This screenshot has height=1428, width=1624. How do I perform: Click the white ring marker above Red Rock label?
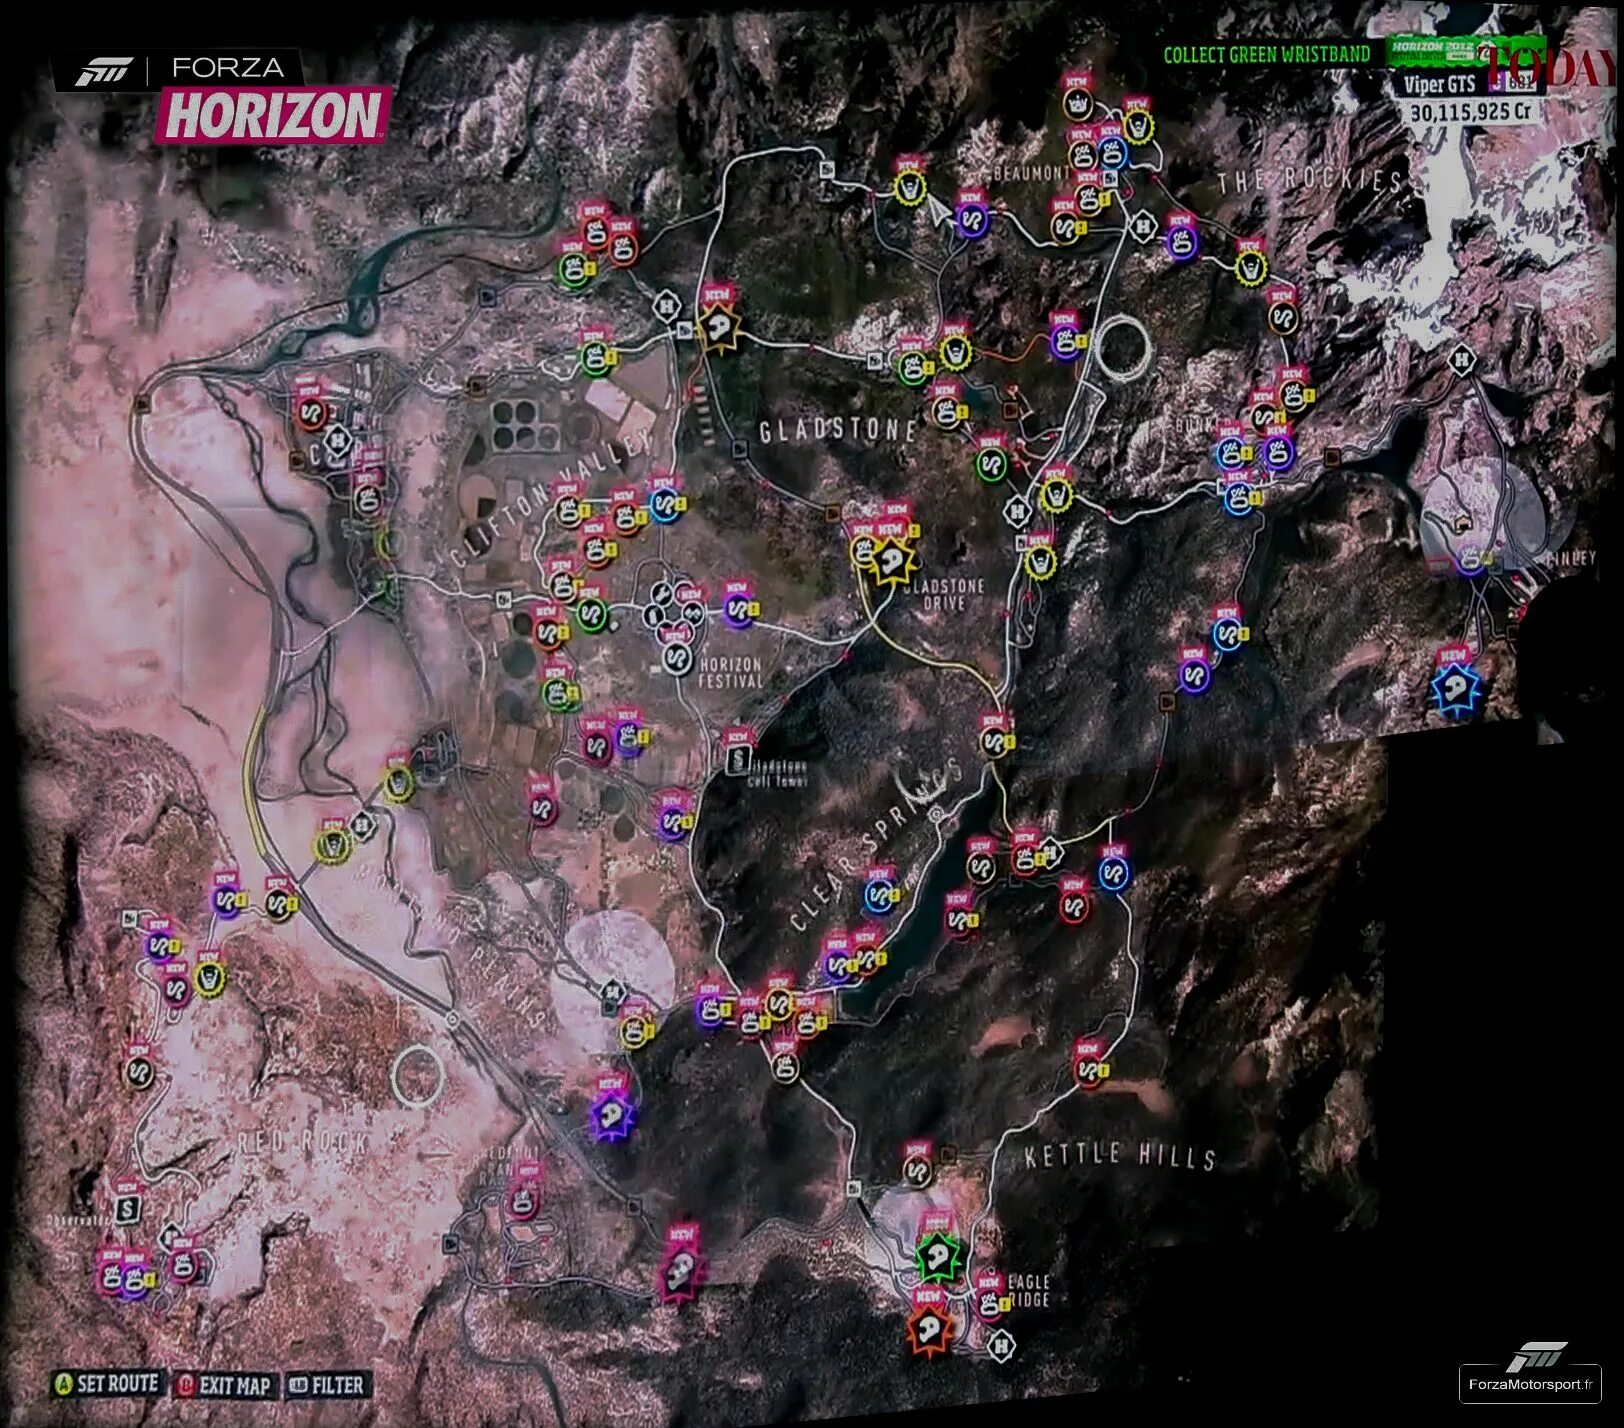tap(417, 1075)
